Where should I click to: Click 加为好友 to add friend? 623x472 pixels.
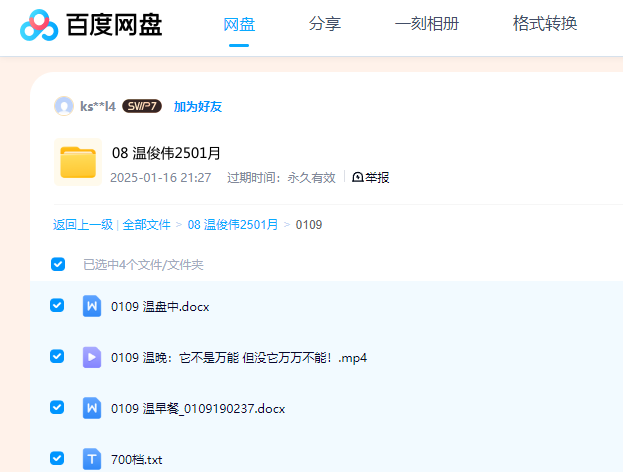tap(197, 106)
